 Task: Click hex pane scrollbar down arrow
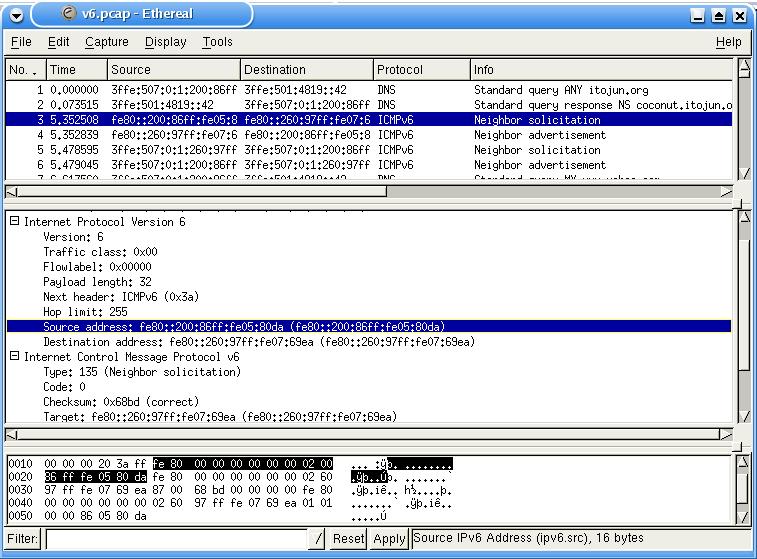743,515
